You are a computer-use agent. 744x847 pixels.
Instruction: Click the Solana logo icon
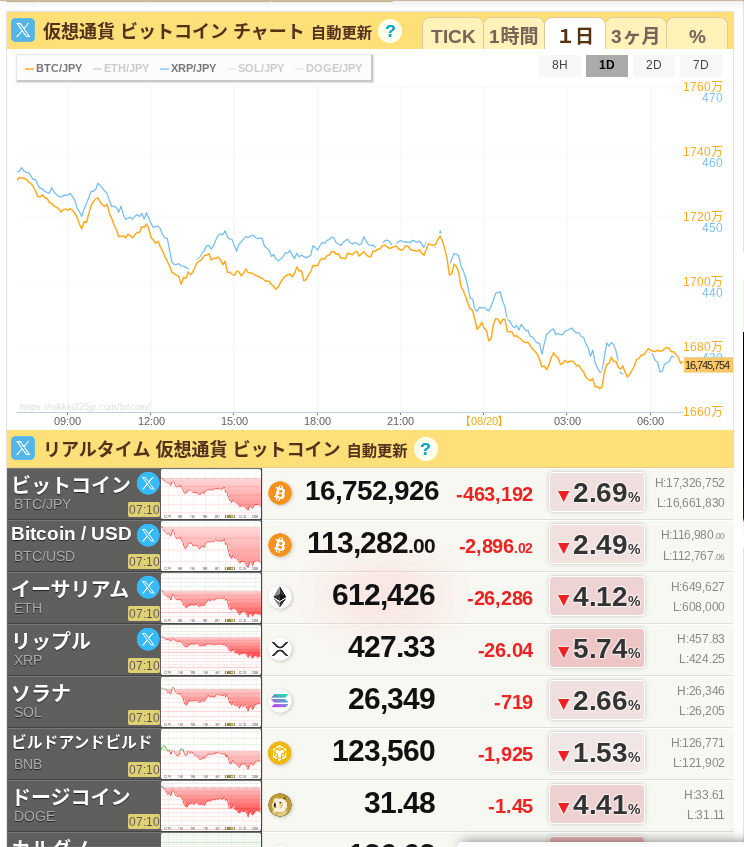(x=280, y=701)
